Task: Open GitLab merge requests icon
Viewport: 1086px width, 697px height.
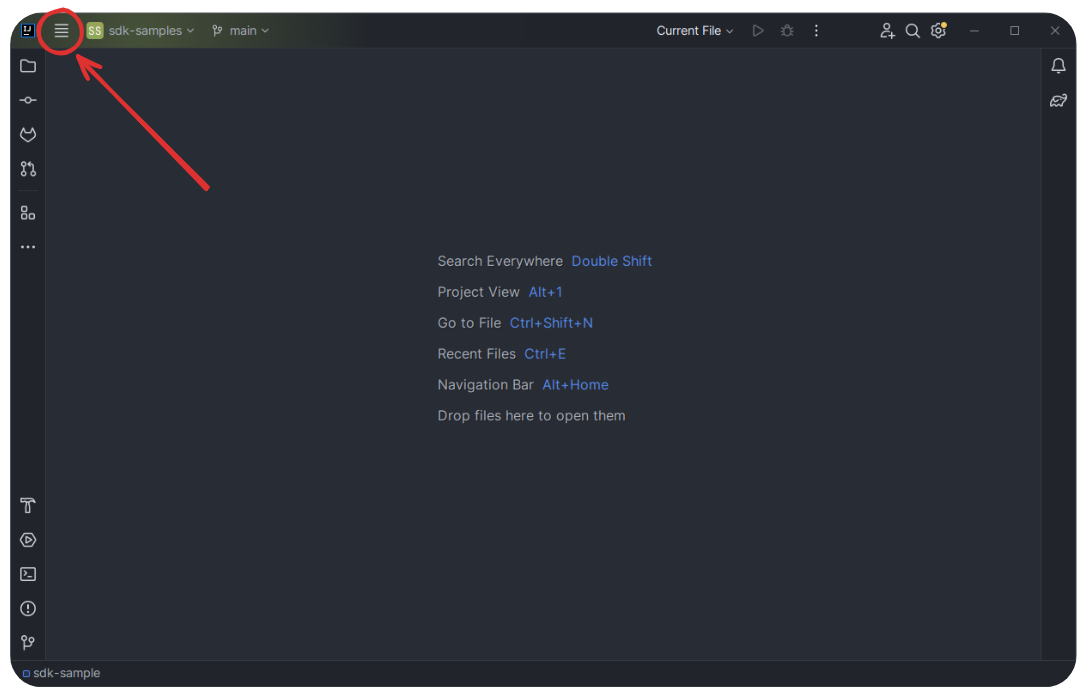Action: pos(28,134)
